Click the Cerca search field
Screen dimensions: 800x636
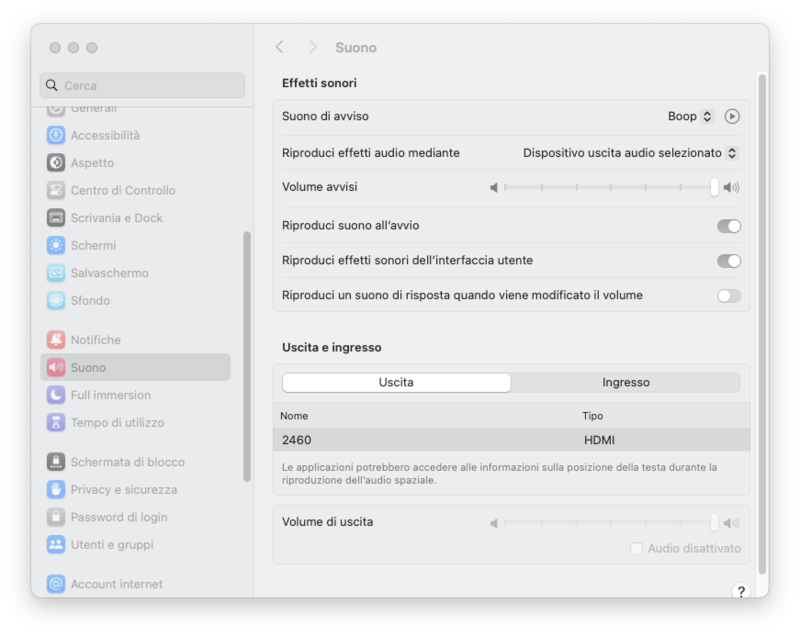[142, 85]
